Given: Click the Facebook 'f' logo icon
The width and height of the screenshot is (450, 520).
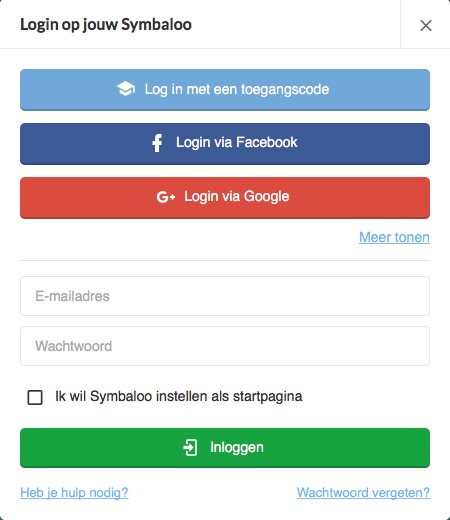Looking at the screenshot, I should 157,143.
